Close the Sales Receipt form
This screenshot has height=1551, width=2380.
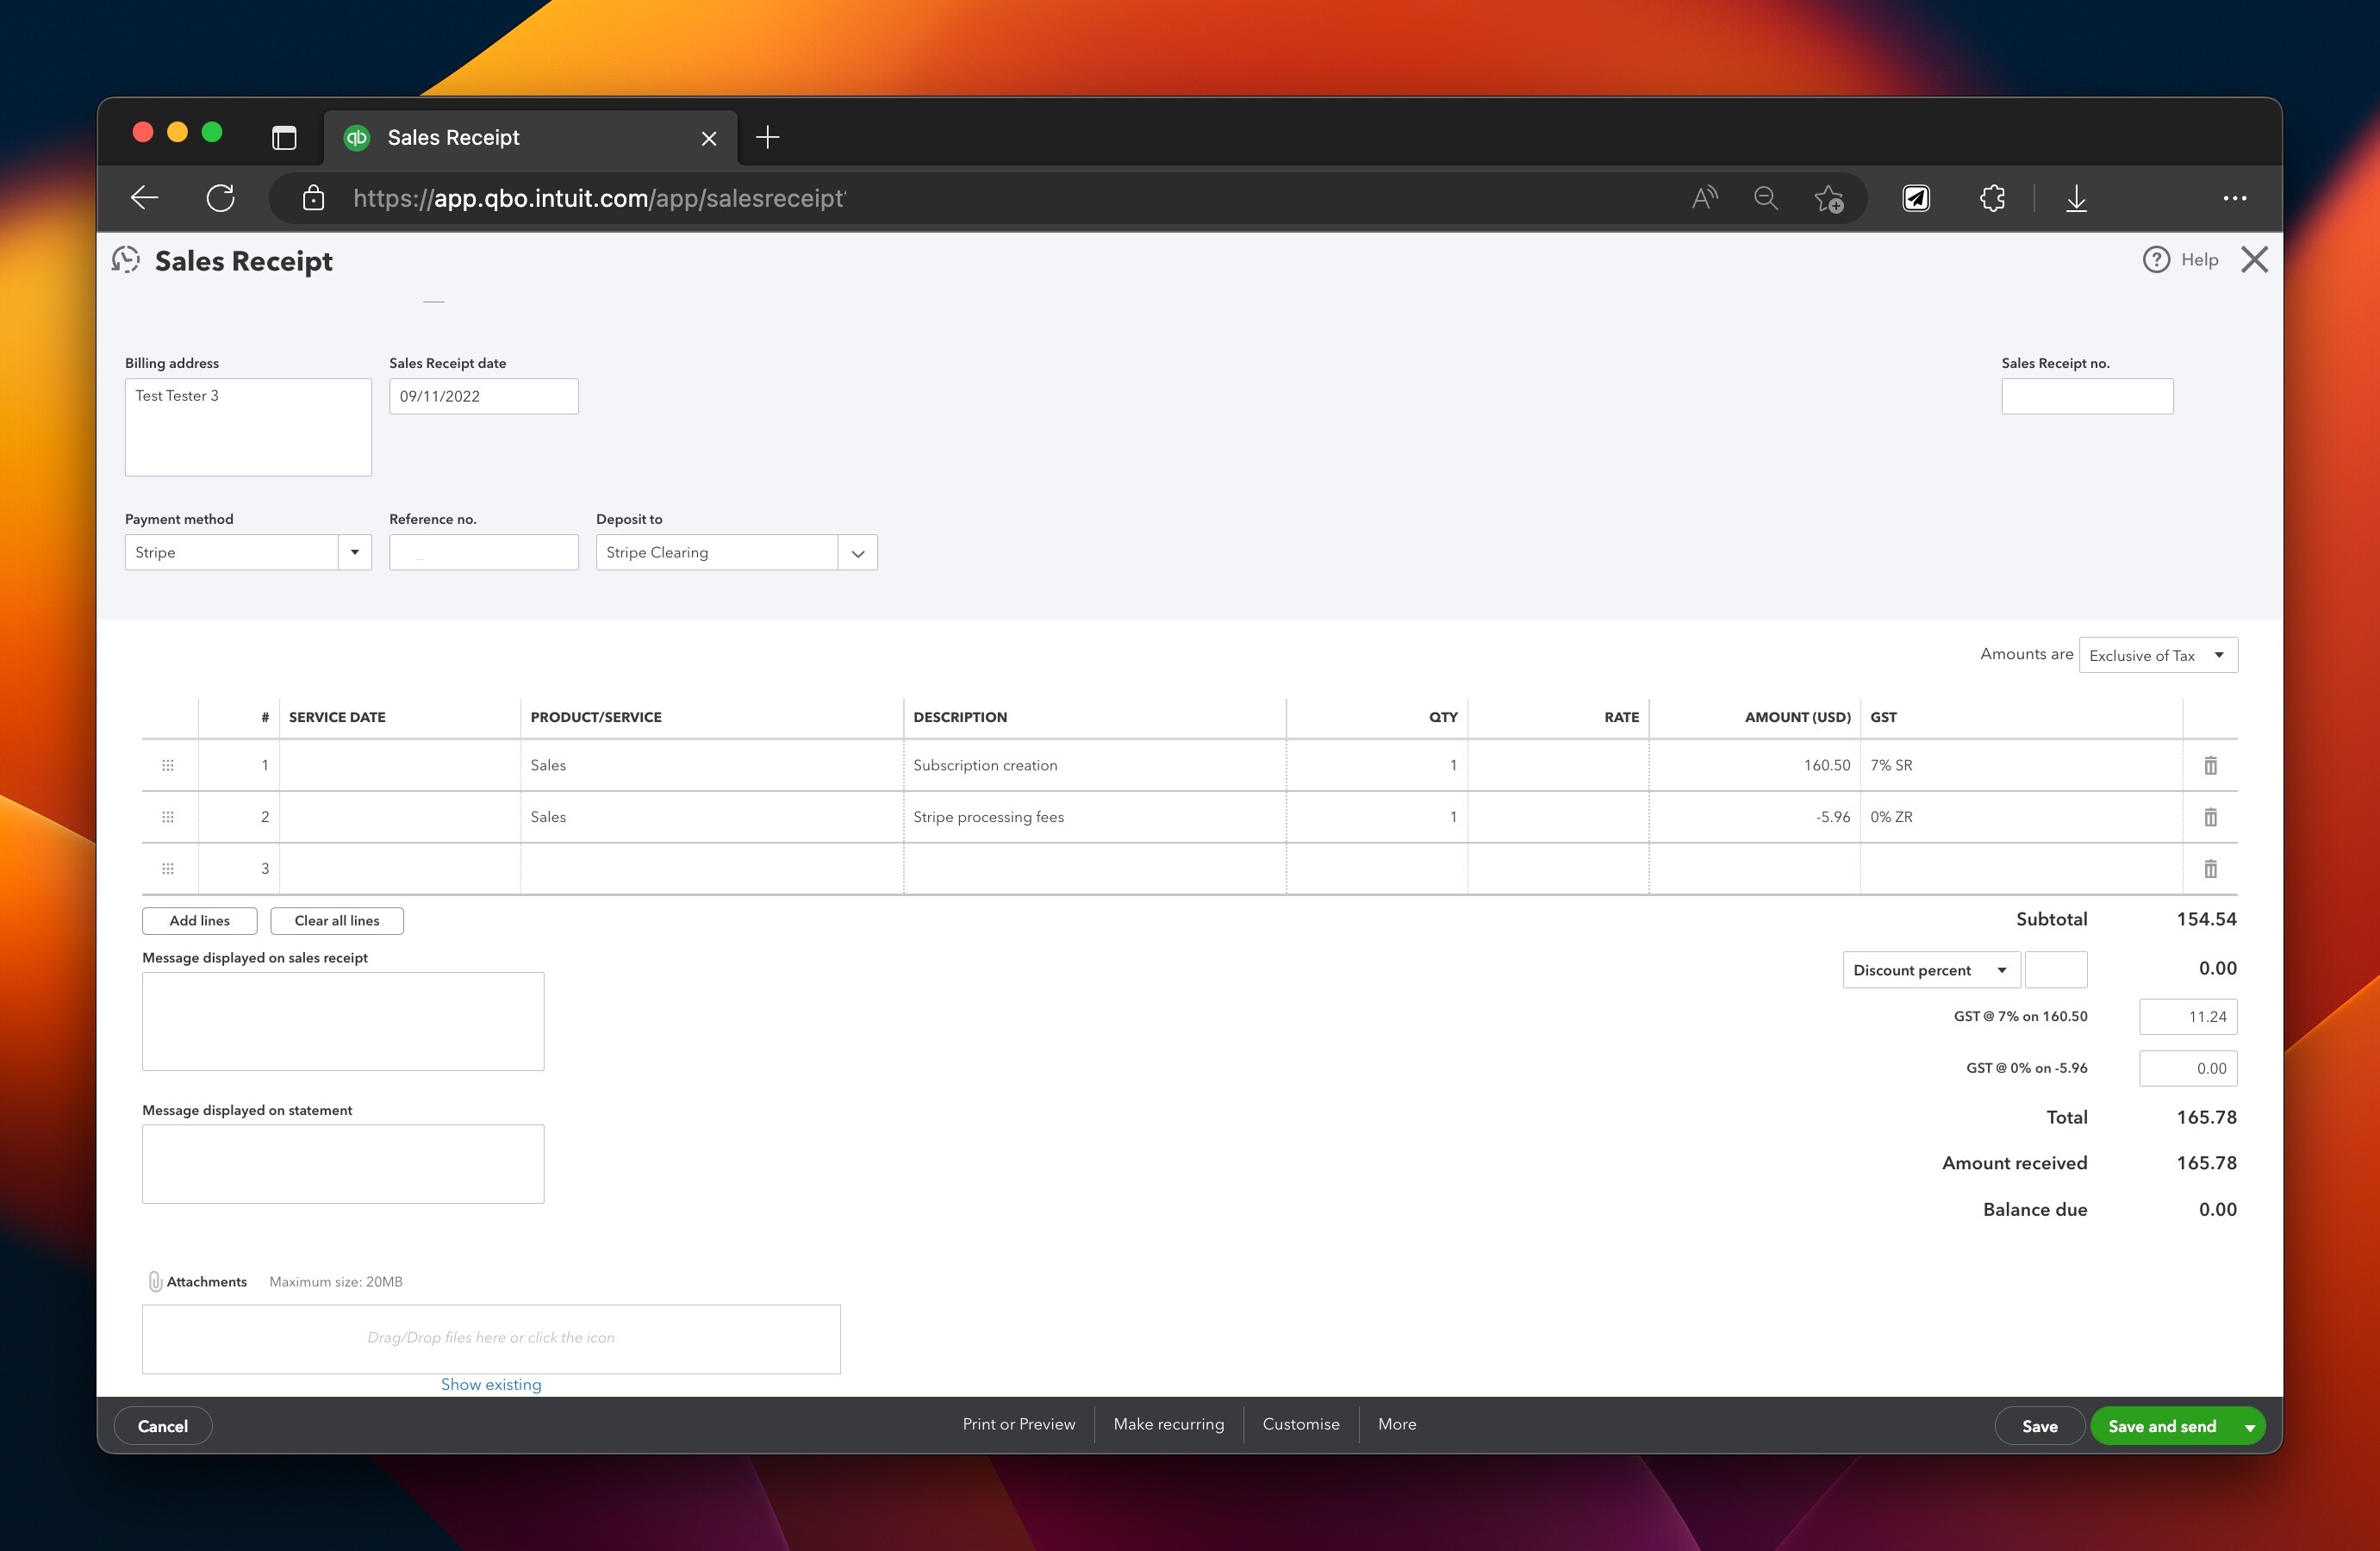(2254, 260)
